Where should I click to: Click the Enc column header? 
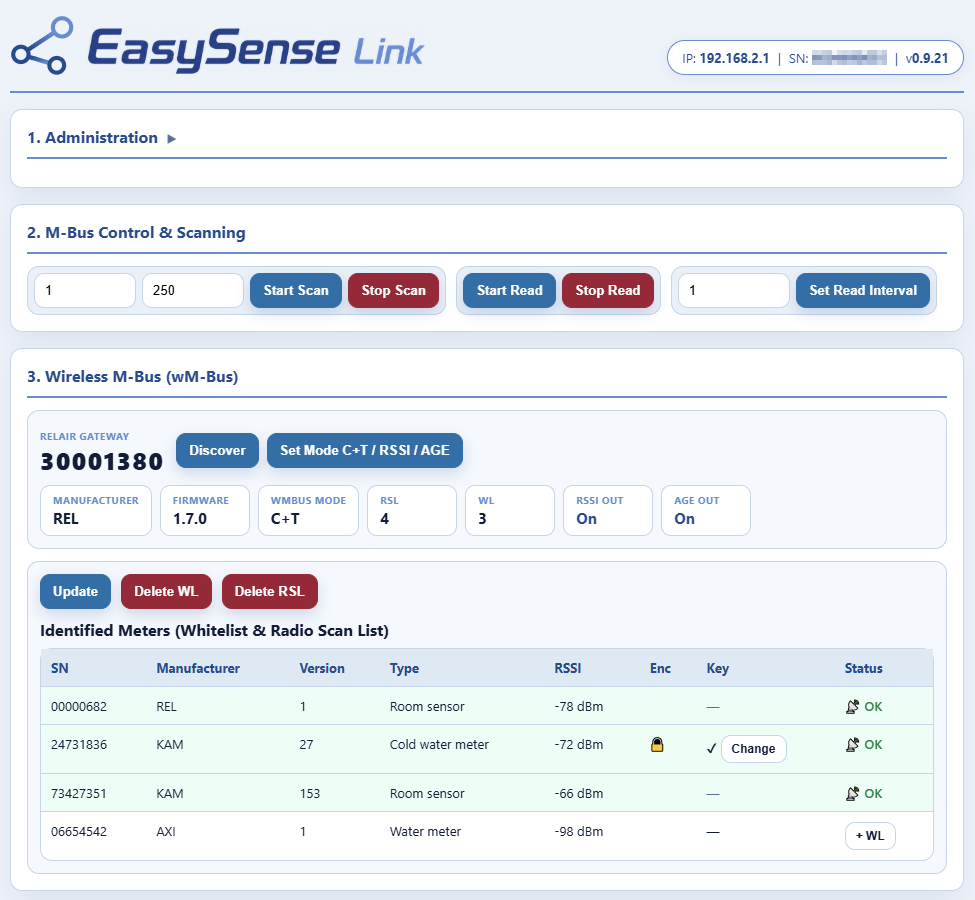pyautogui.click(x=660, y=669)
